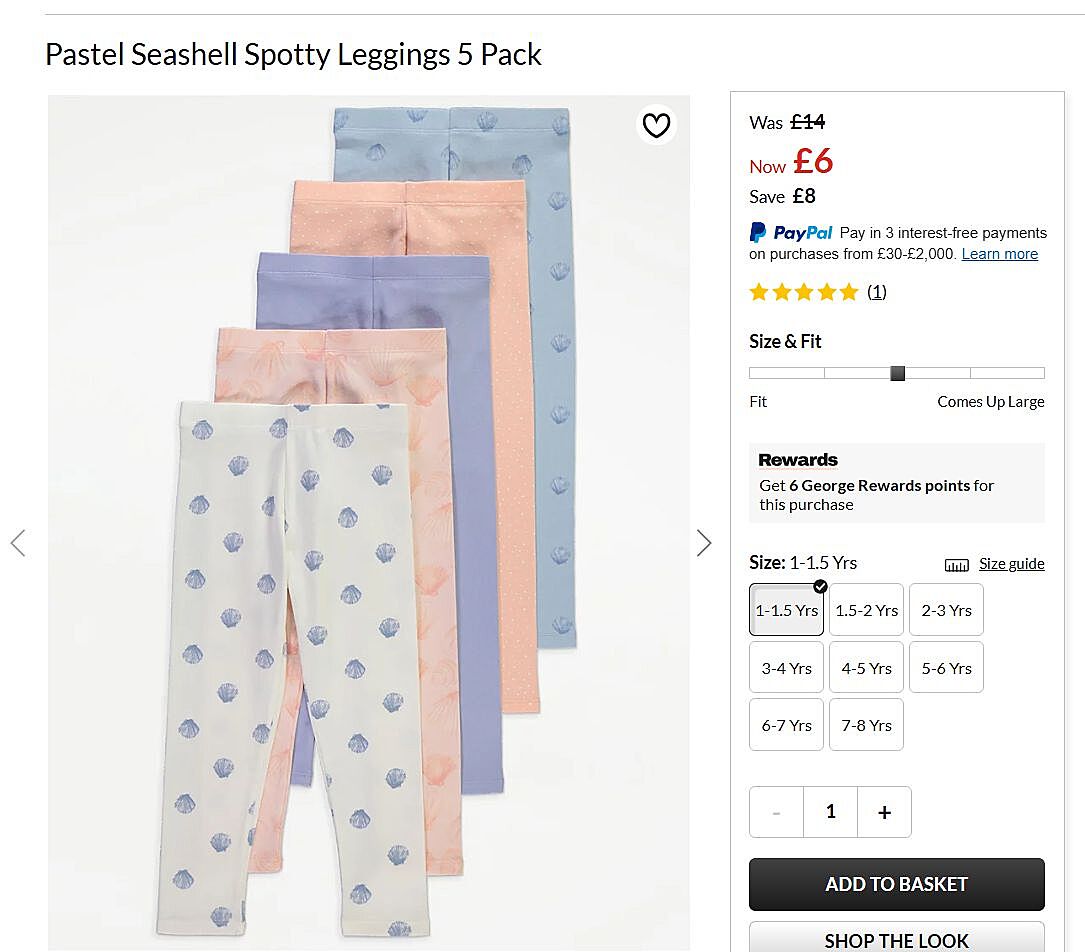
Task: Go to previous product image arrow
Action: coord(18,543)
